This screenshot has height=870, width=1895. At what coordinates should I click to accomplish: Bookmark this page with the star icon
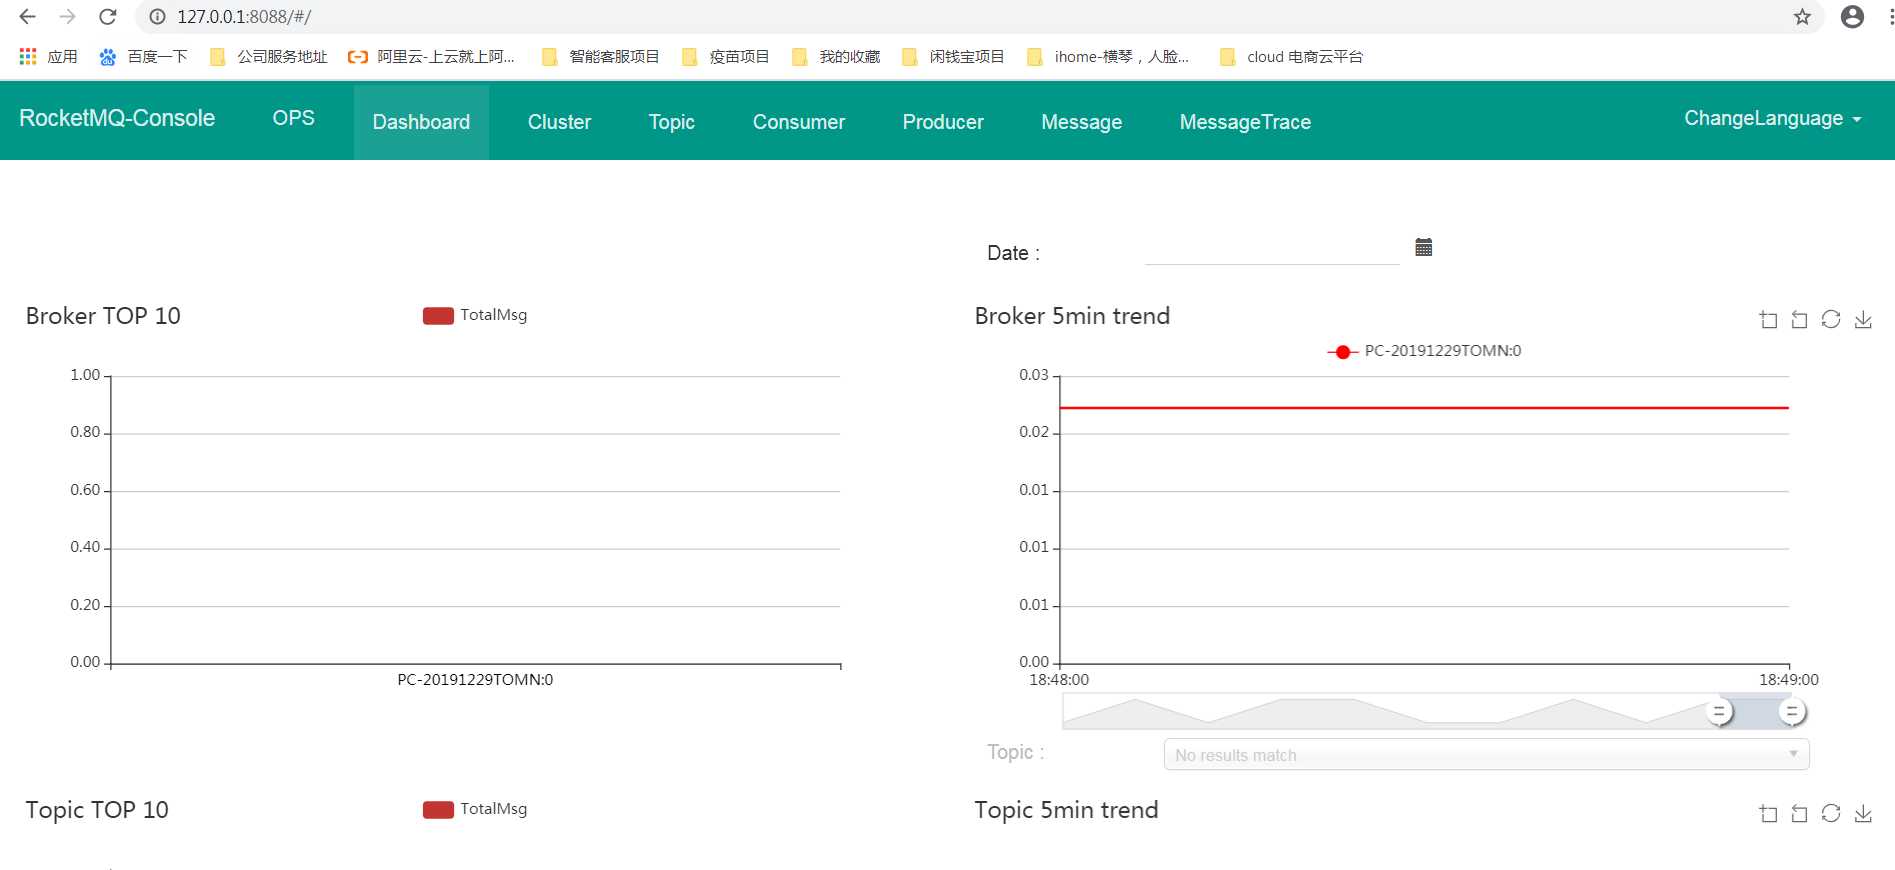[x=1802, y=17]
